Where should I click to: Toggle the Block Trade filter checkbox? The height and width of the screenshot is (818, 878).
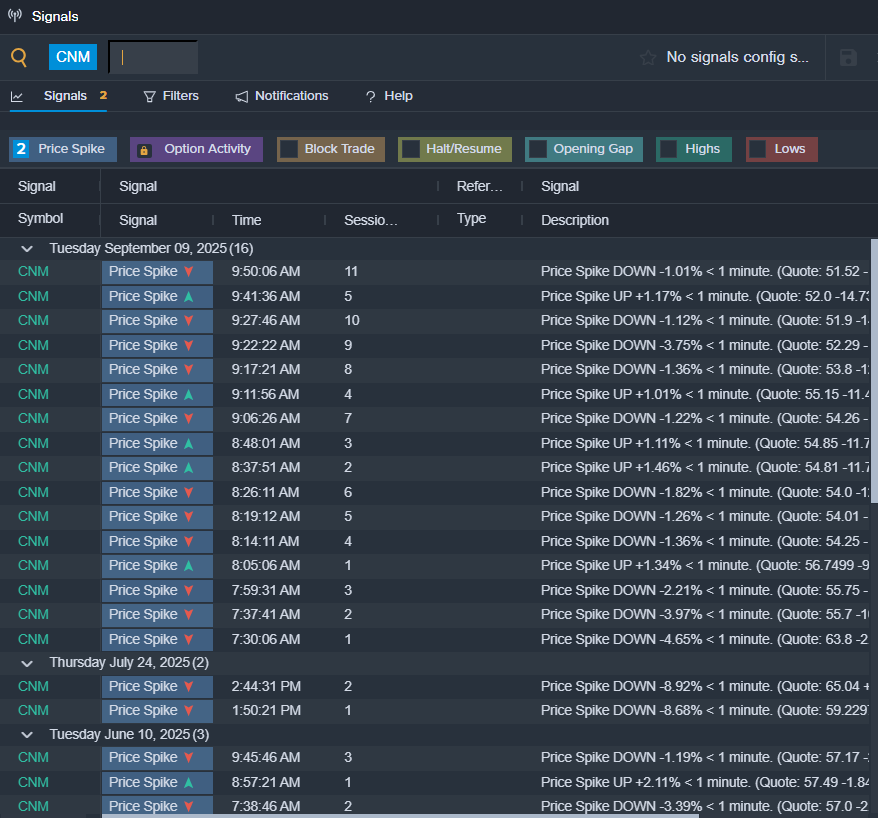point(289,149)
